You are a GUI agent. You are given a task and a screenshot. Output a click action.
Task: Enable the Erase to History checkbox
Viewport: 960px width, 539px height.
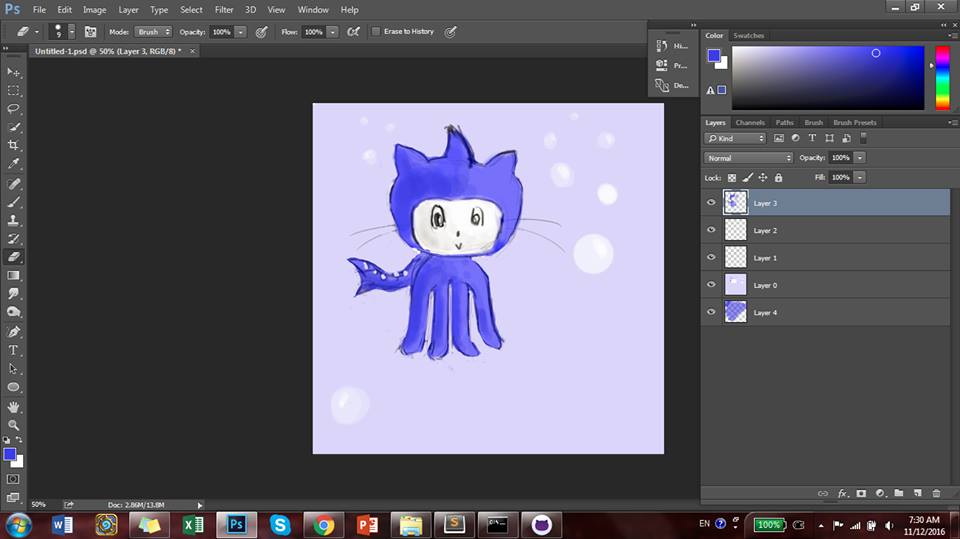(376, 32)
